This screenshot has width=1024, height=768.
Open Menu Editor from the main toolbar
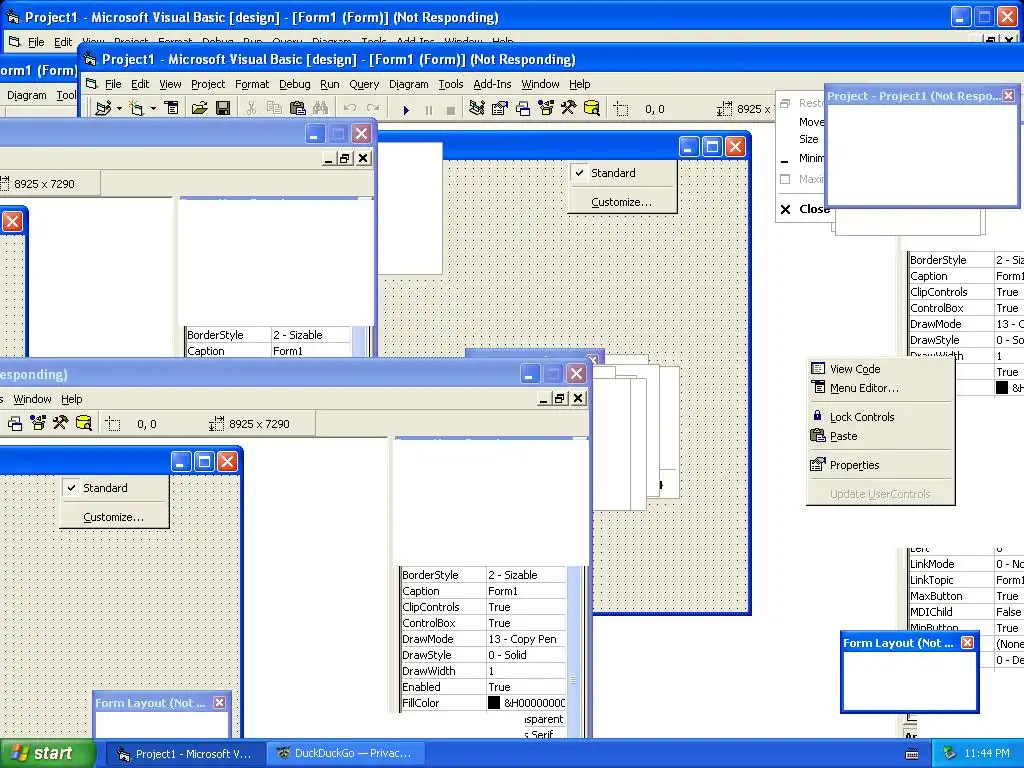[x=172, y=108]
